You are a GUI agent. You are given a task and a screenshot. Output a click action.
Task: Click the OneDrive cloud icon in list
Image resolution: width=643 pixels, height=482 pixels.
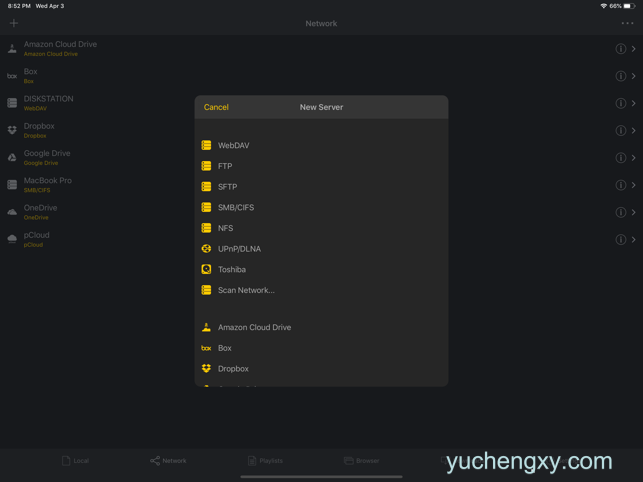pyautogui.click(x=12, y=212)
